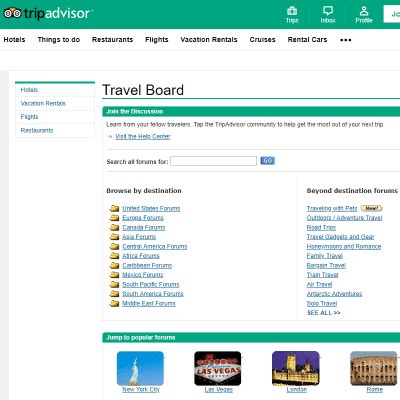
Task: Open South Pacific Forums link
Action: 151,284
